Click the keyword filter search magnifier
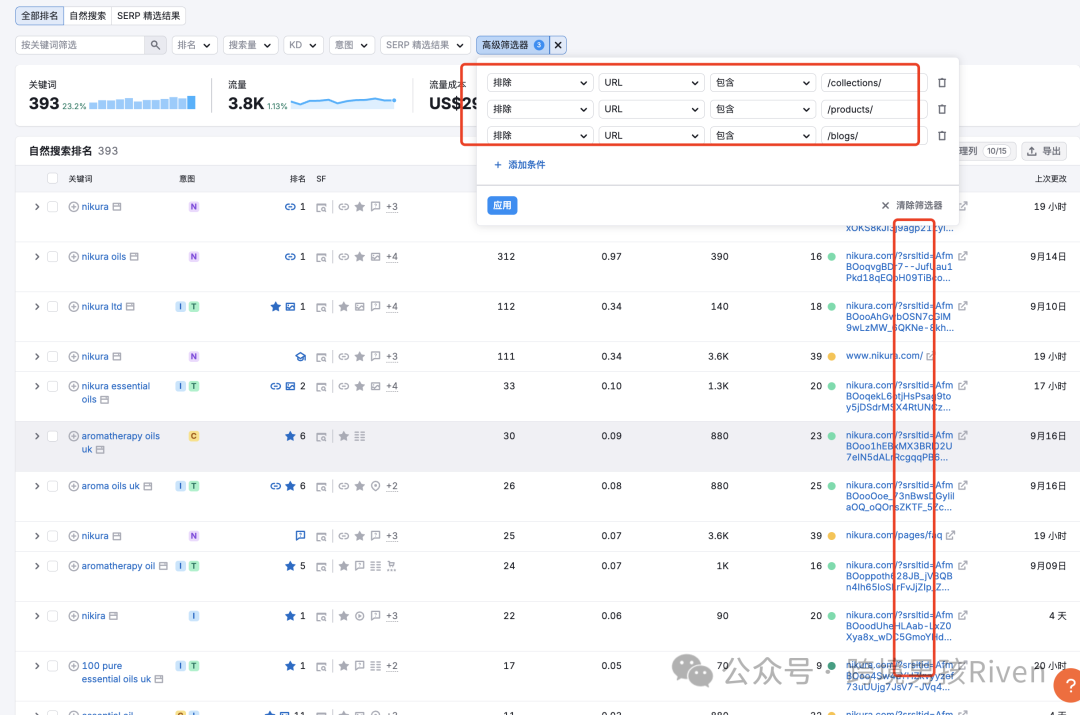This screenshot has height=715, width=1080. (x=155, y=45)
